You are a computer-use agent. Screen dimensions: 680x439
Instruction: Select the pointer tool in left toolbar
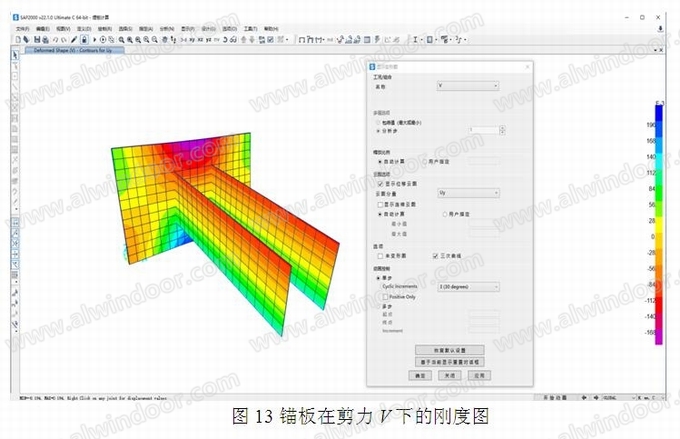tap(15, 55)
